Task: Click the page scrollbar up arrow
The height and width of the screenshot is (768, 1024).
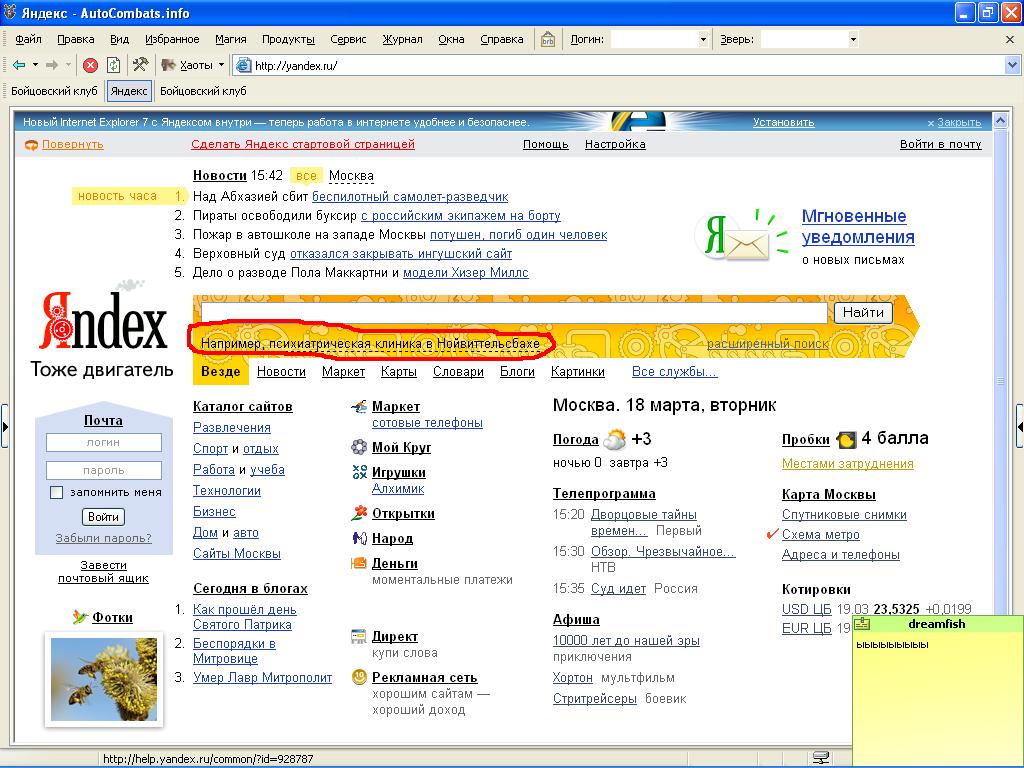Action: [1000, 121]
